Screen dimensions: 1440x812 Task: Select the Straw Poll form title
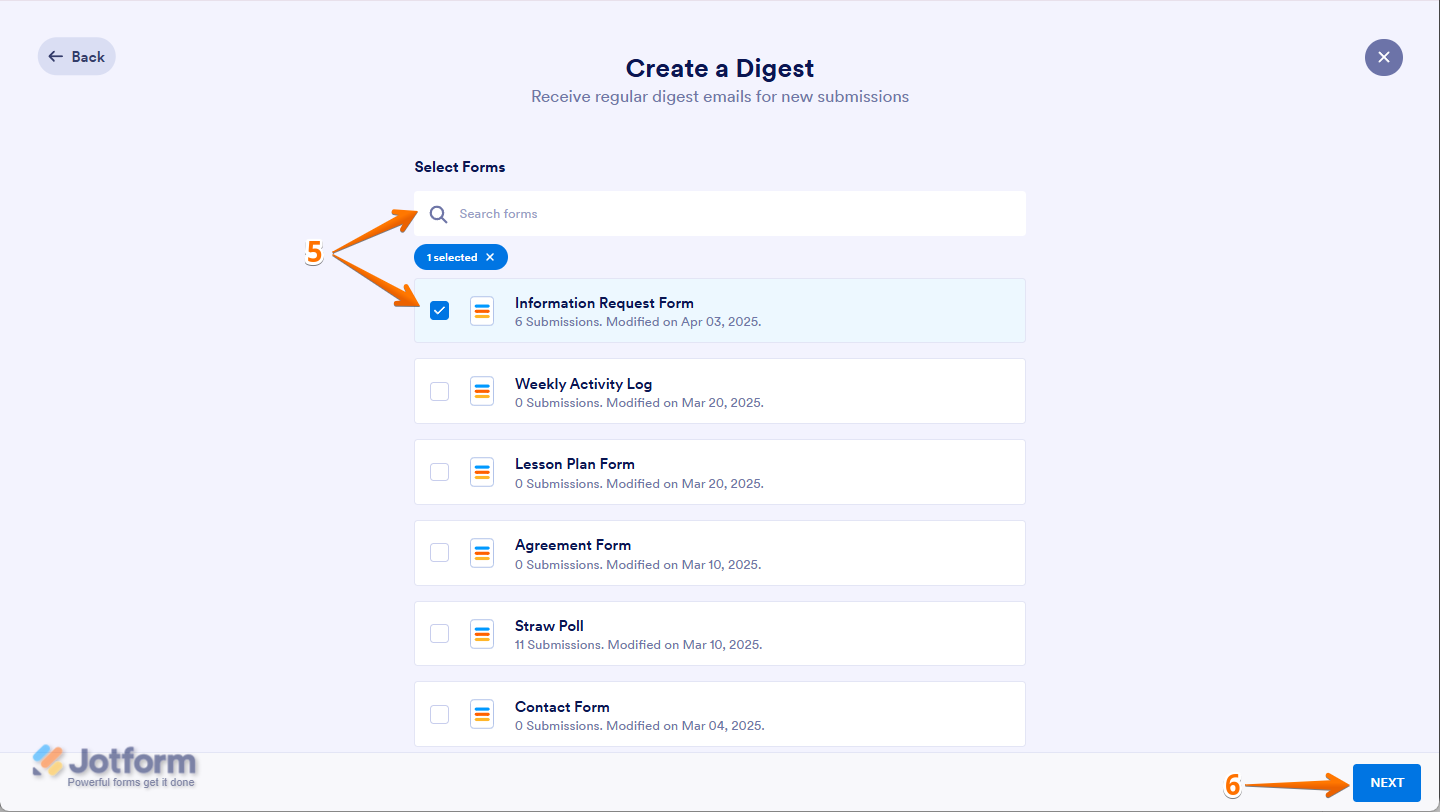(549, 626)
